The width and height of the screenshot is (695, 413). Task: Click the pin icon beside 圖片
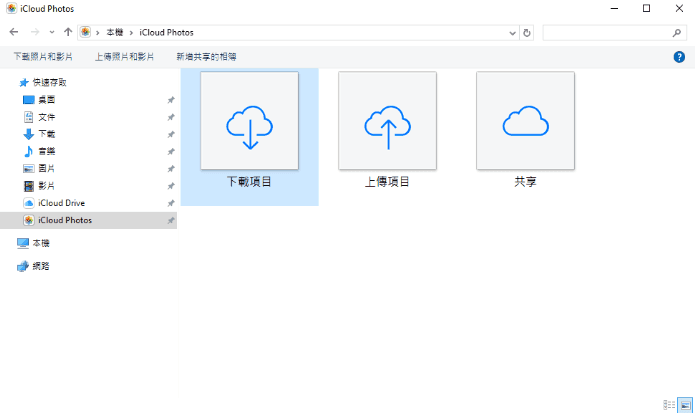pyautogui.click(x=171, y=169)
